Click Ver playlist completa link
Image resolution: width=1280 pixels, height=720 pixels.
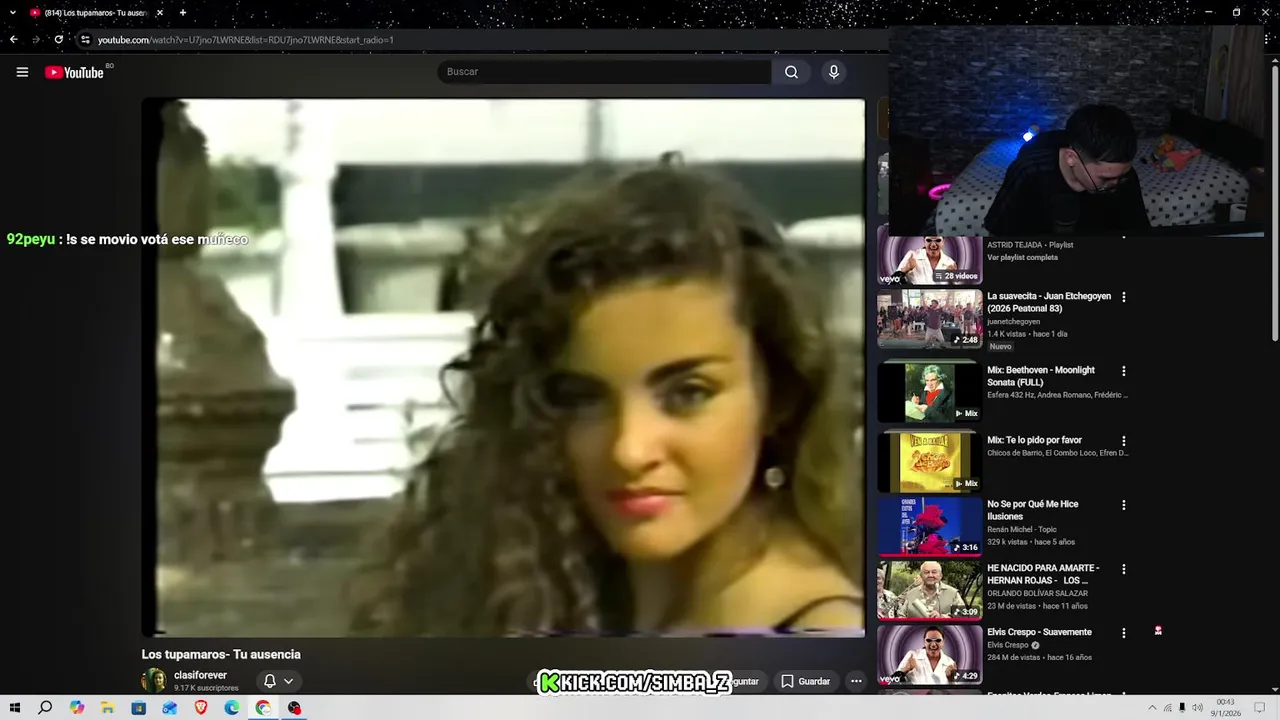coord(1022,257)
